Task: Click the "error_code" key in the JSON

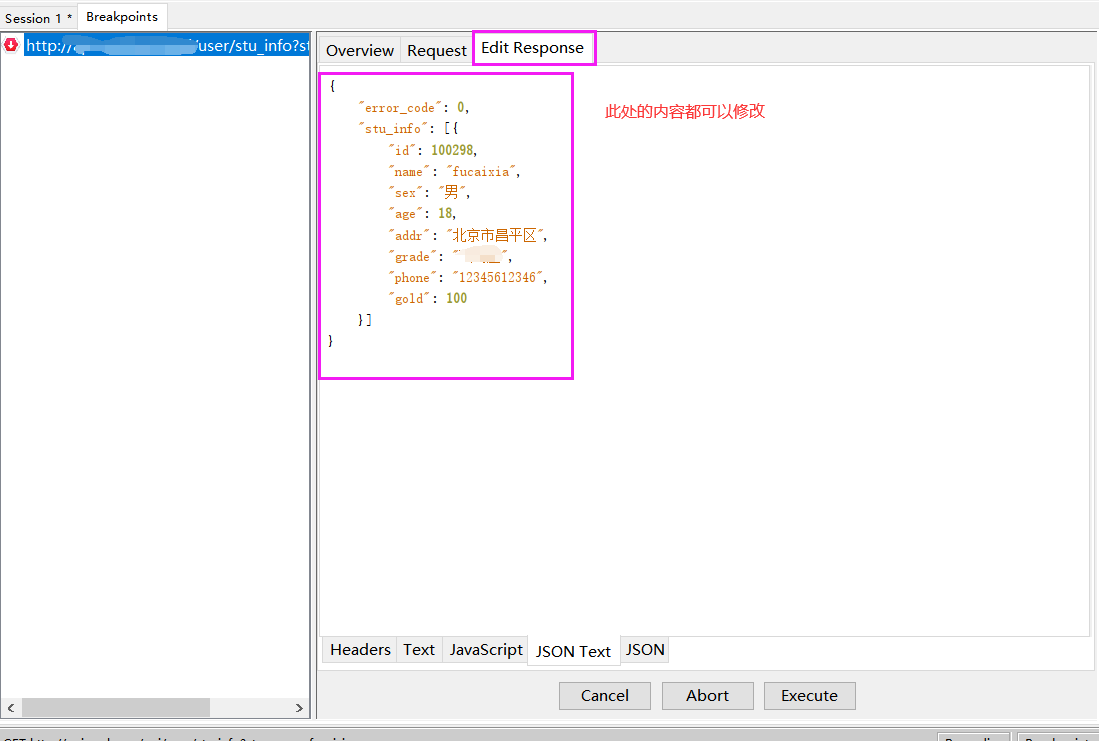Action: click(400, 108)
